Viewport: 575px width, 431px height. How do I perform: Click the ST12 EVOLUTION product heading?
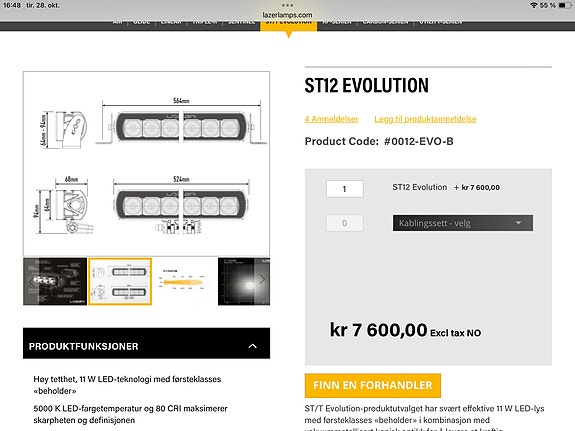pos(366,85)
